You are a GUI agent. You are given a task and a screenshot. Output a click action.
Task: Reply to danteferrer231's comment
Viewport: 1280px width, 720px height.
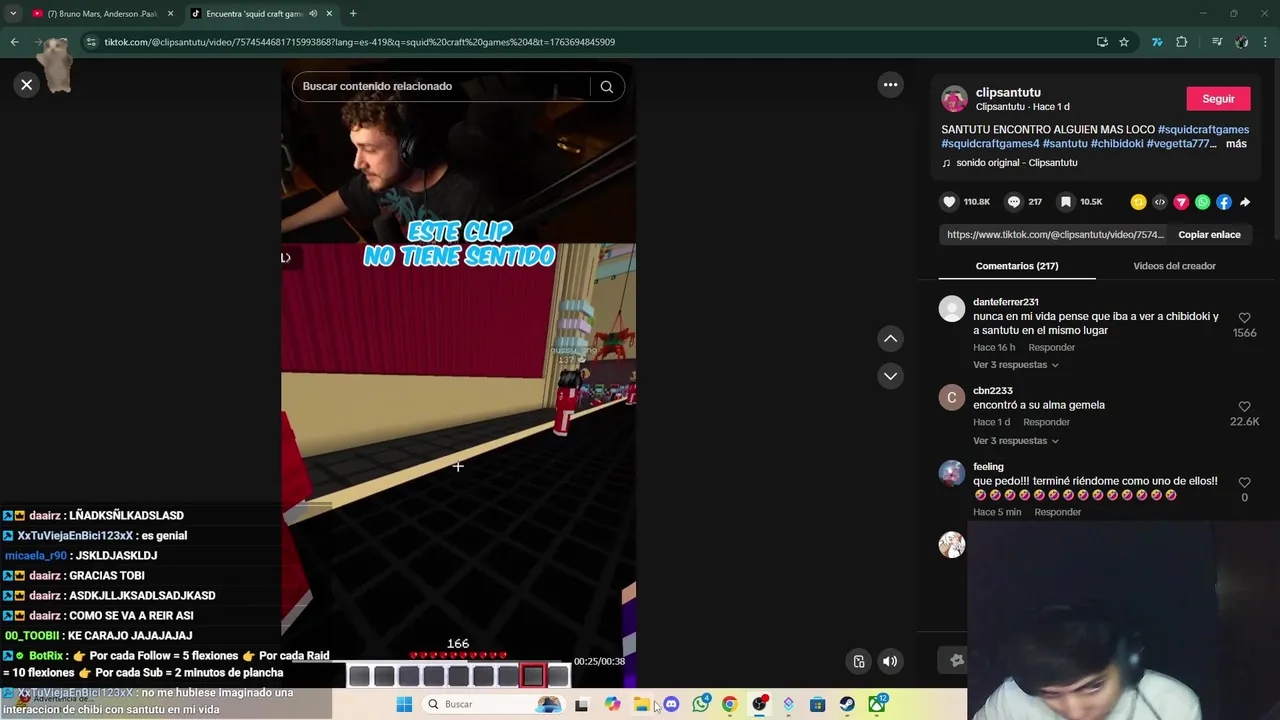pos(1052,348)
